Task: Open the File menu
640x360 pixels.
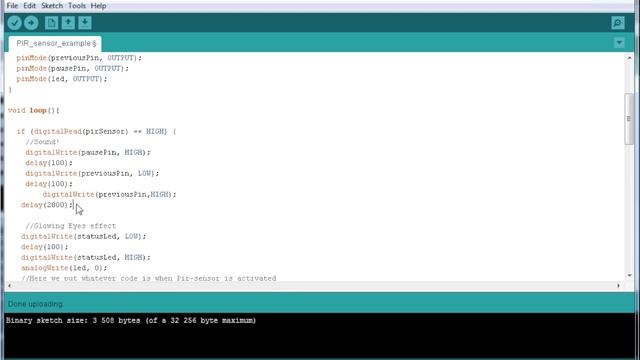Action: tap(12, 6)
